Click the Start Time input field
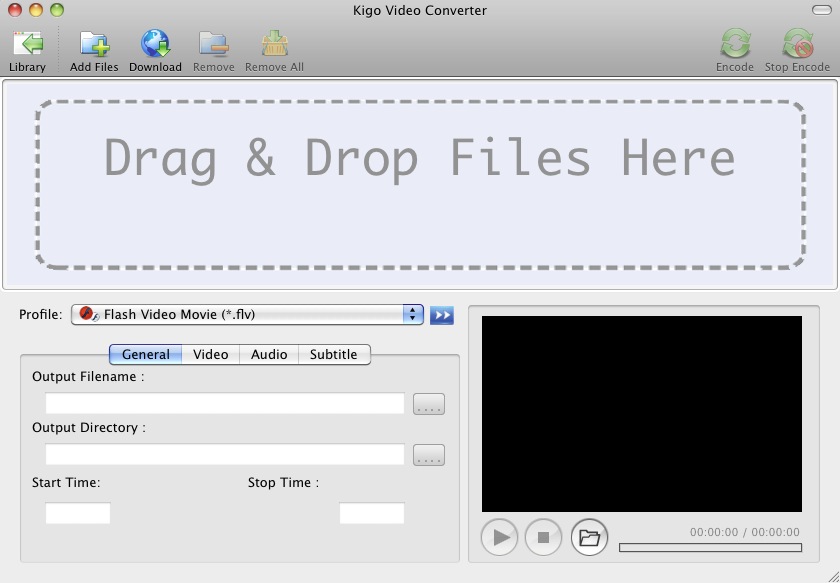The image size is (840, 583). [x=78, y=513]
